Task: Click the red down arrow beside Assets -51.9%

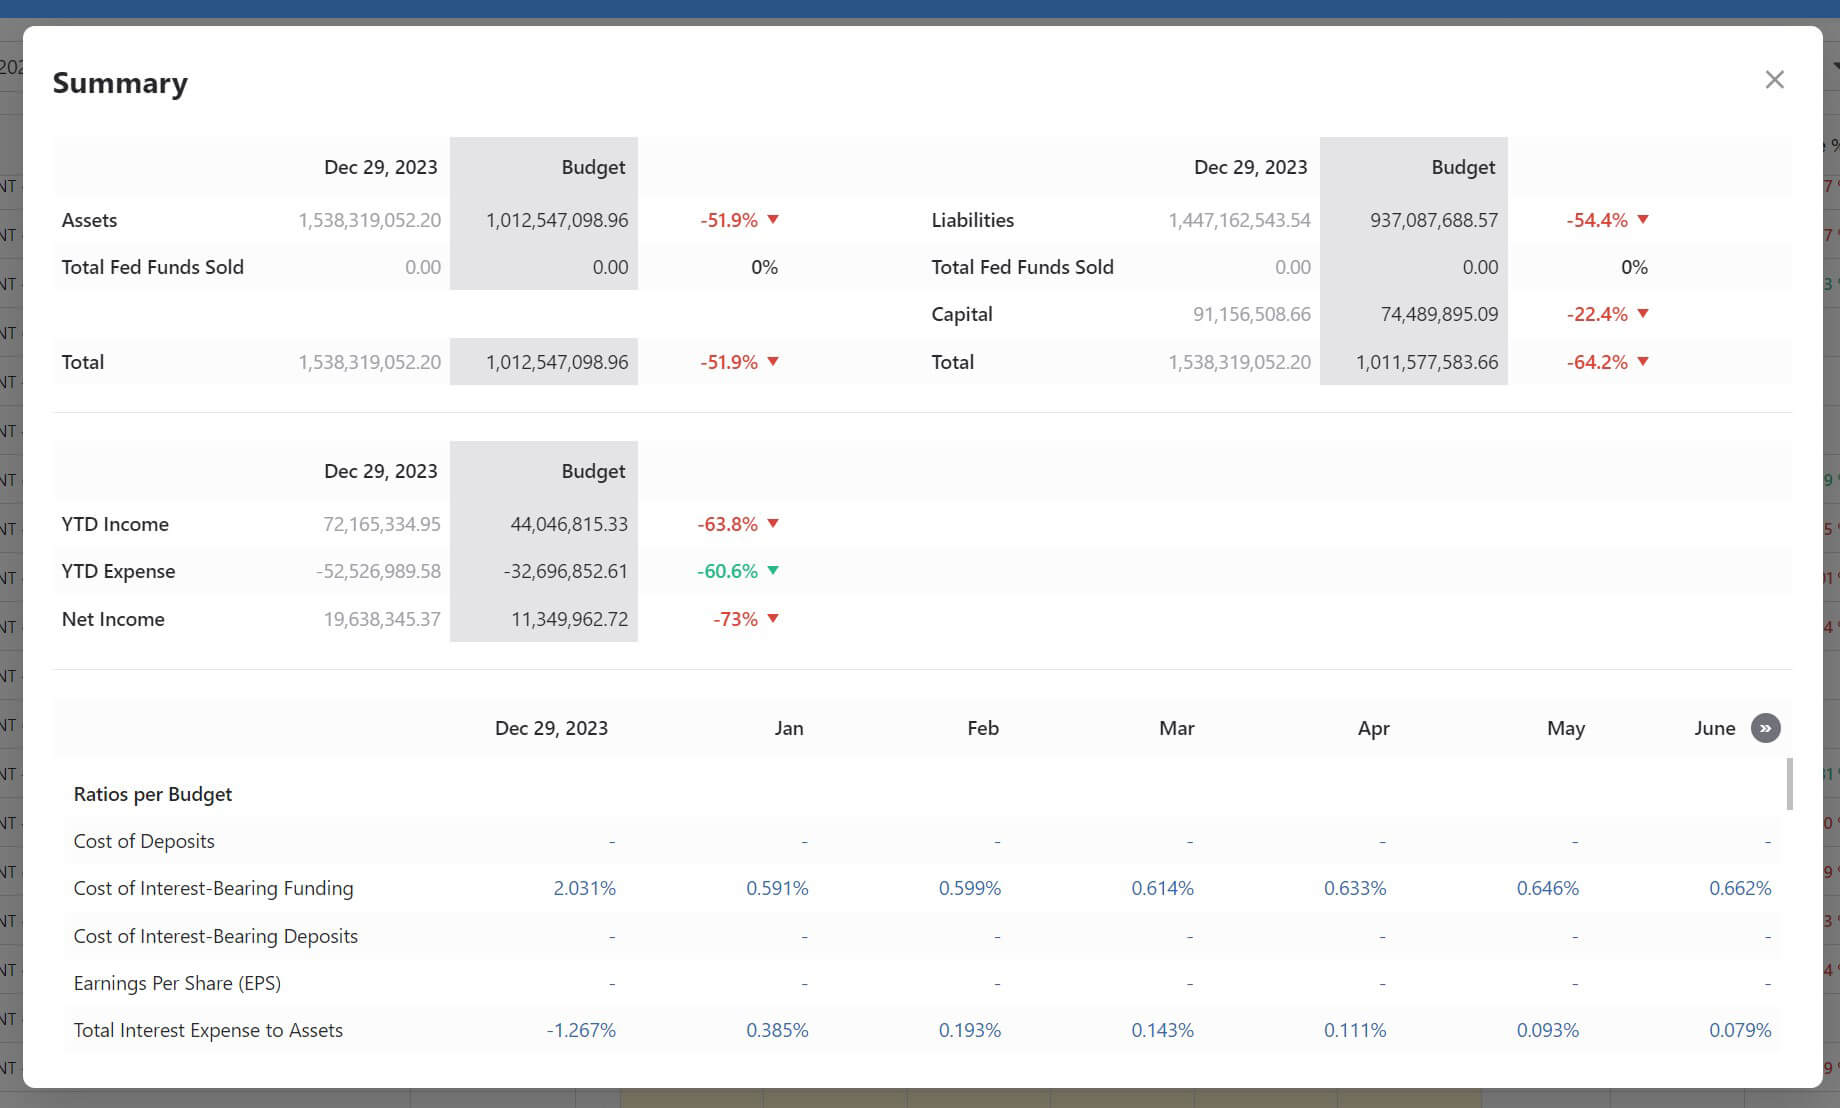Action: tap(773, 220)
